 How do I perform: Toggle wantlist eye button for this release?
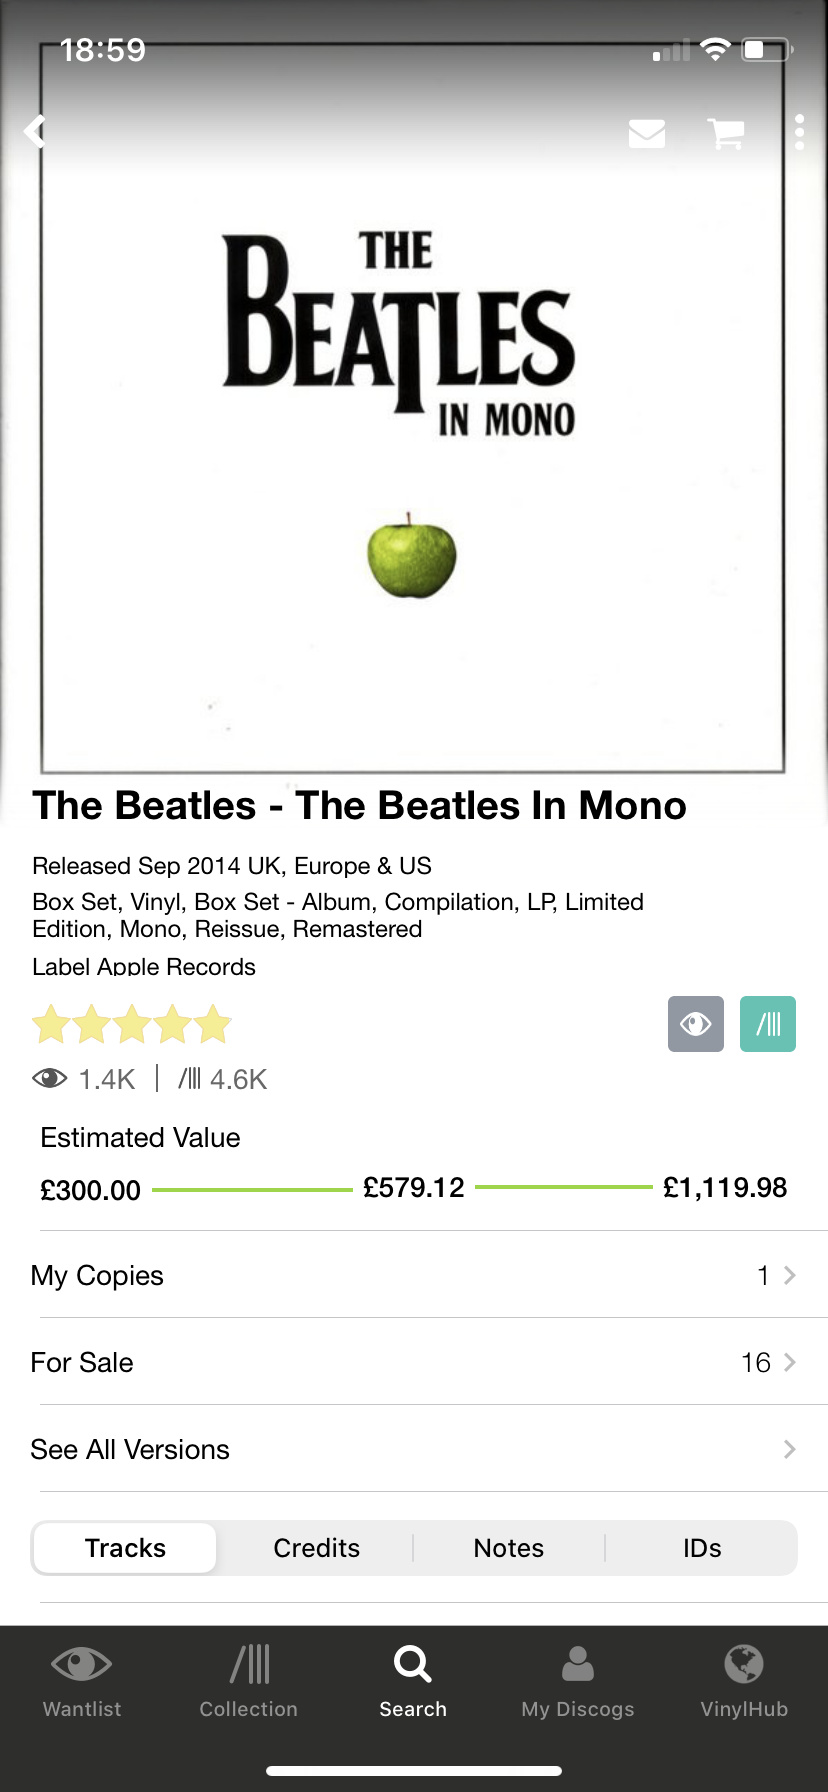[696, 1024]
